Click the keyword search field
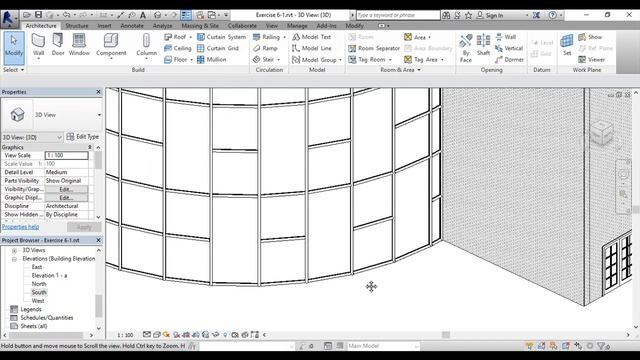The width and height of the screenshot is (640, 360). coord(398,15)
